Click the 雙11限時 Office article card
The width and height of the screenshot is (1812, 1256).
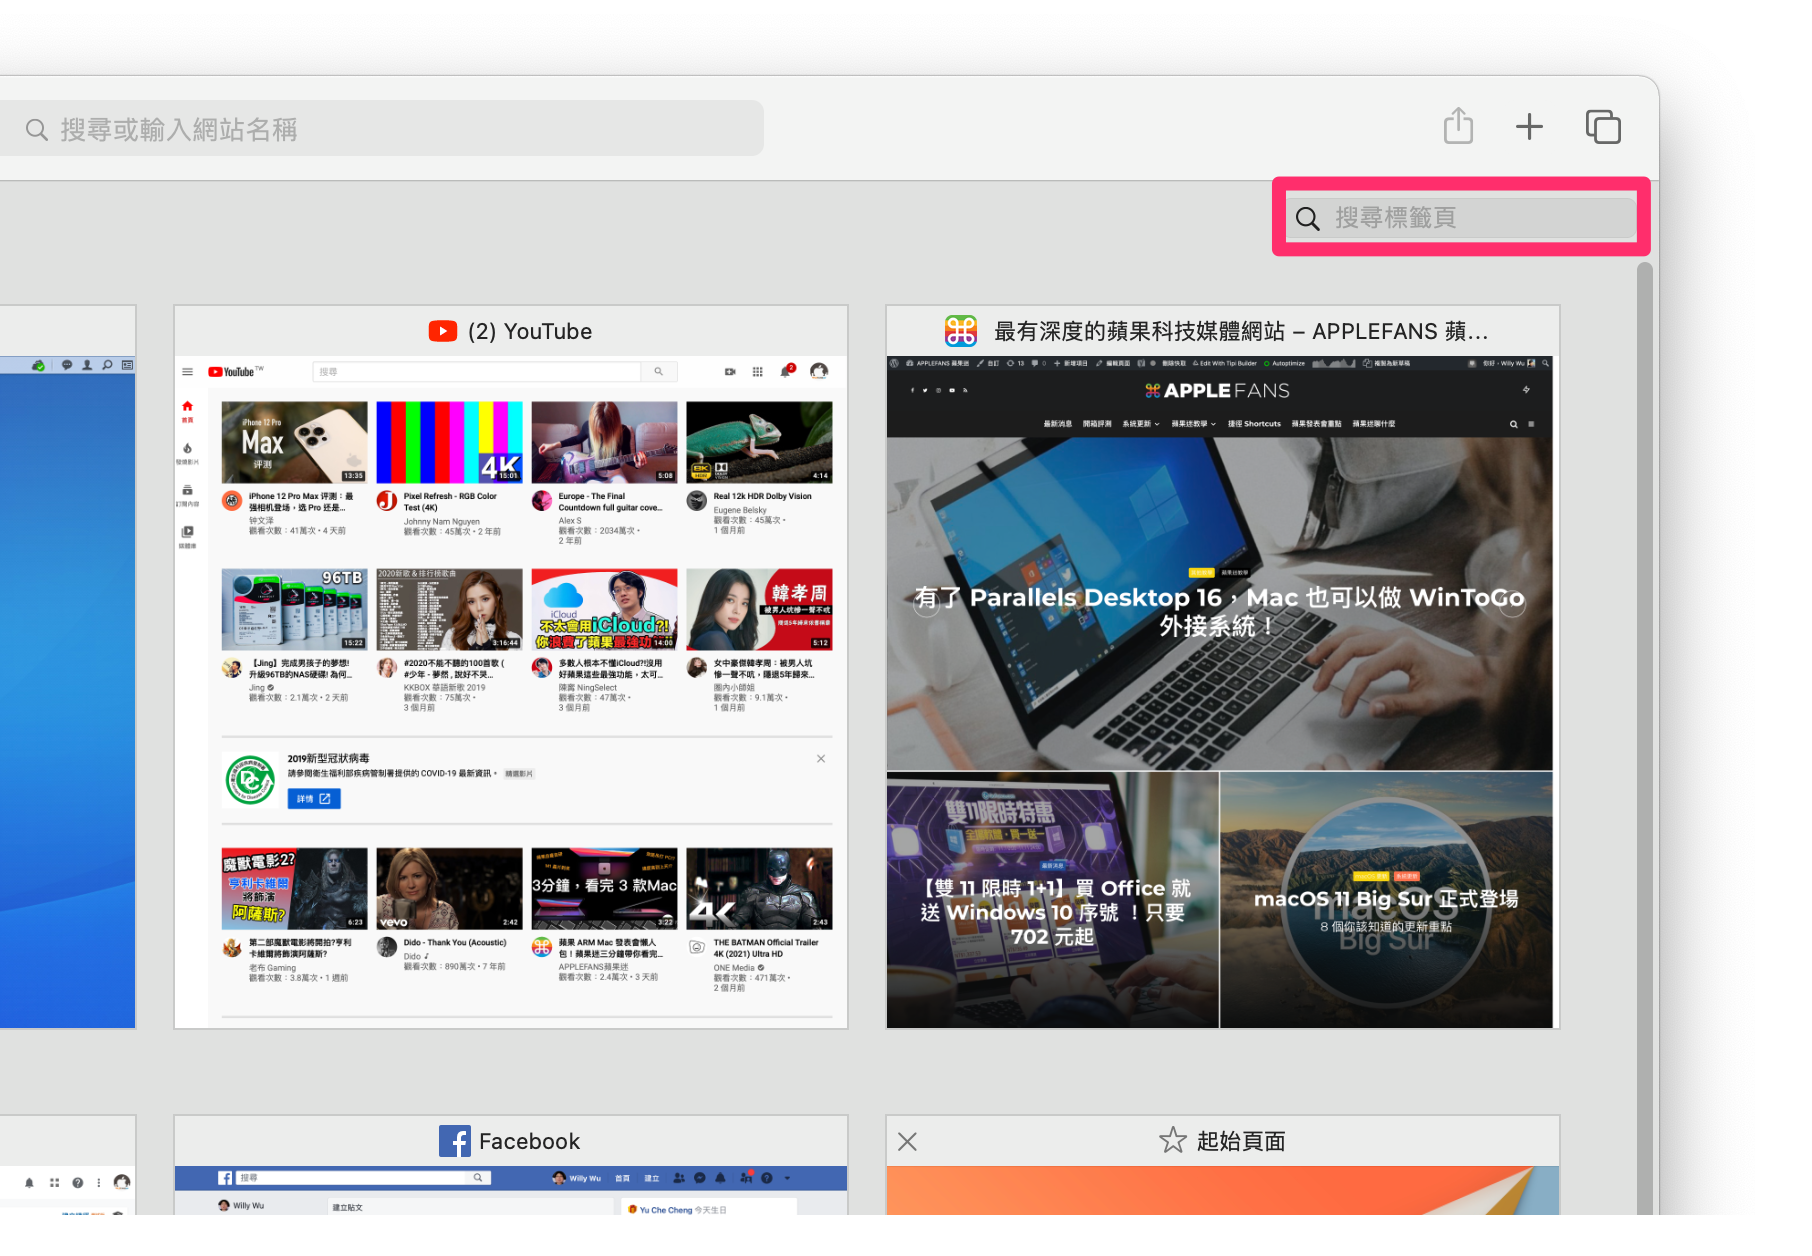1053,900
